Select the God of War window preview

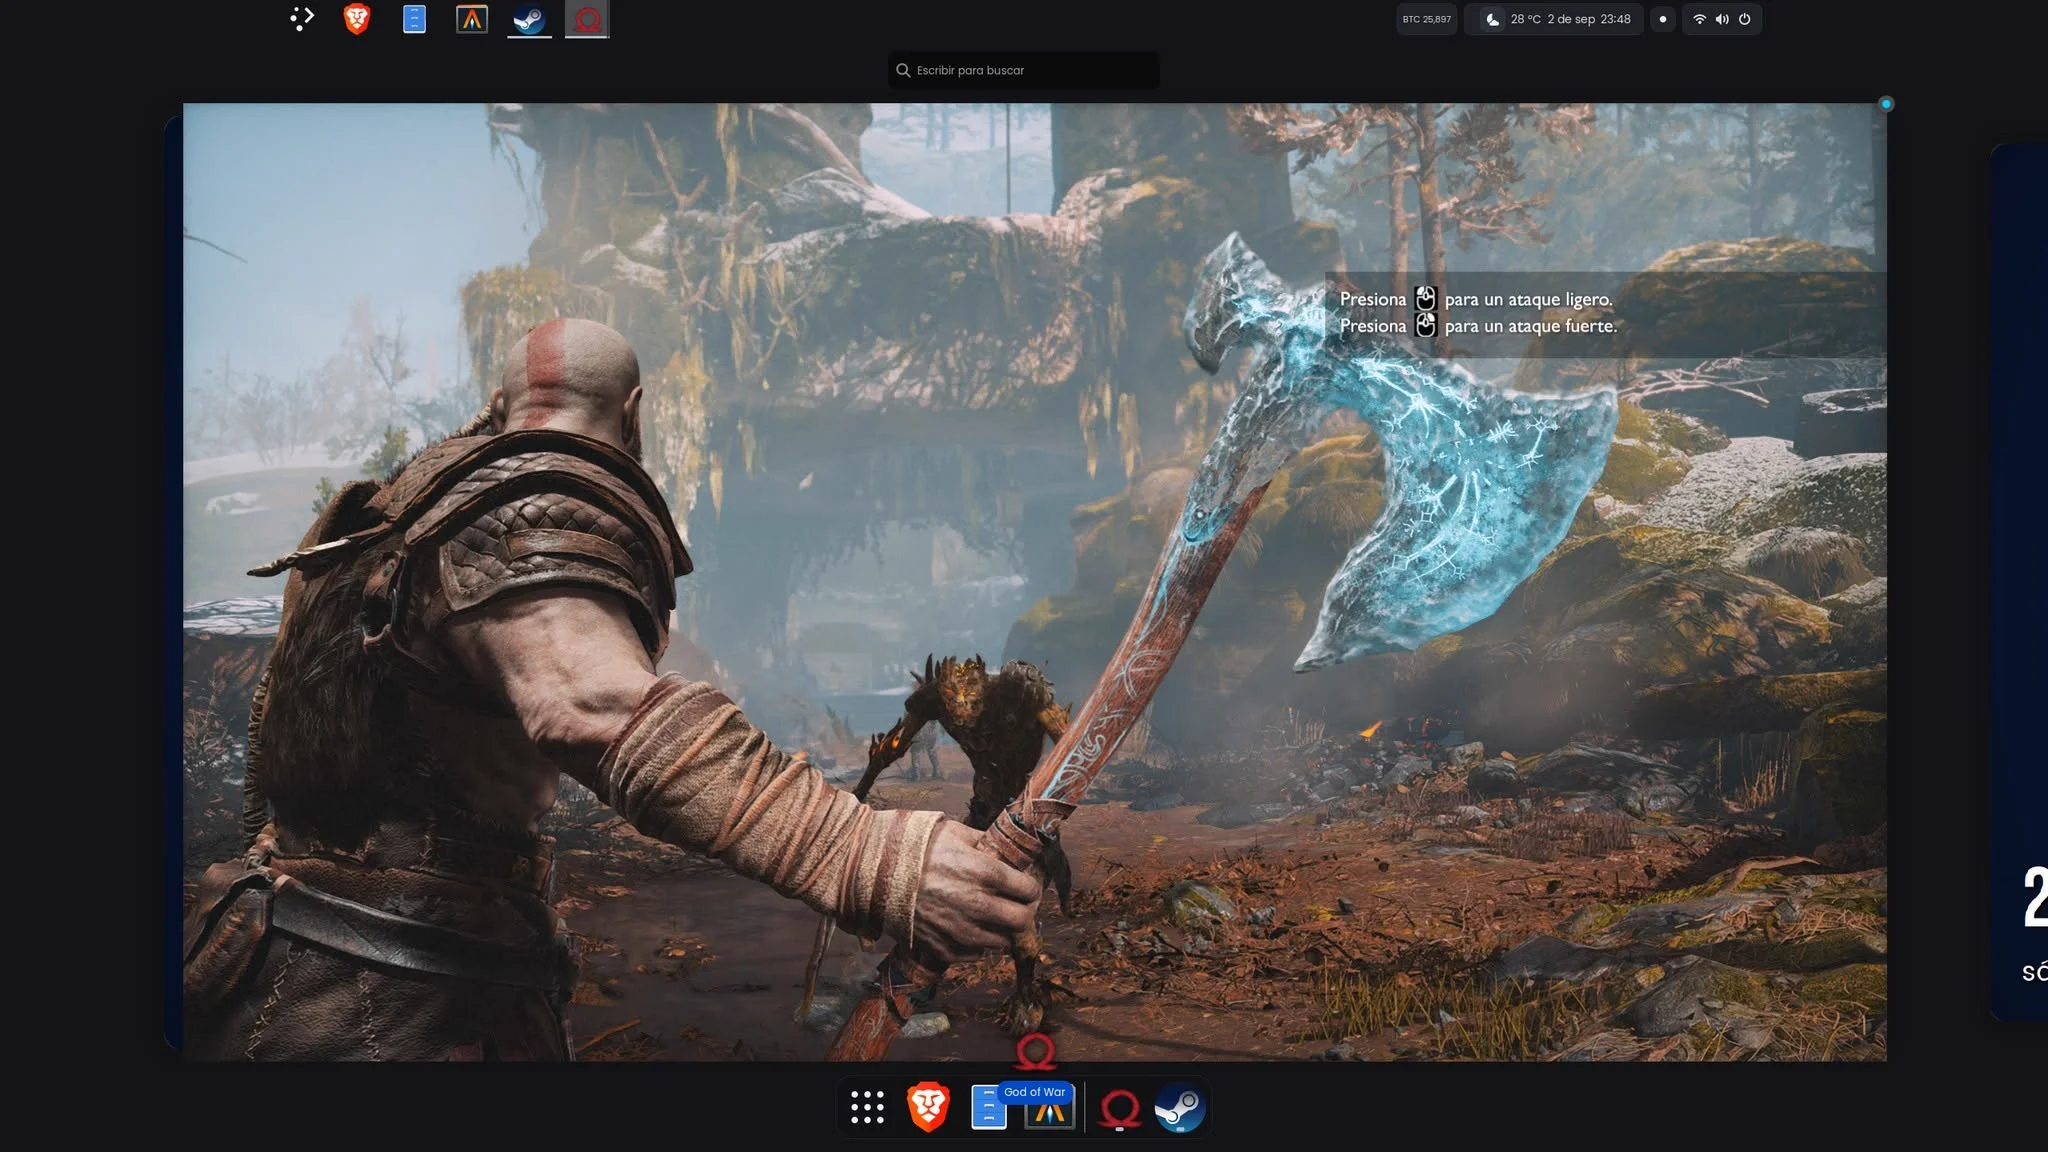coord(1035,582)
